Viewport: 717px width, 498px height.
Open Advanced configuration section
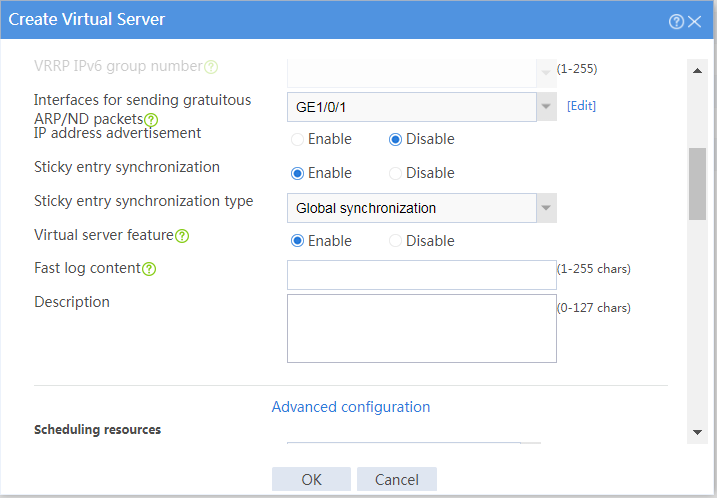click(x=351, y=407)
